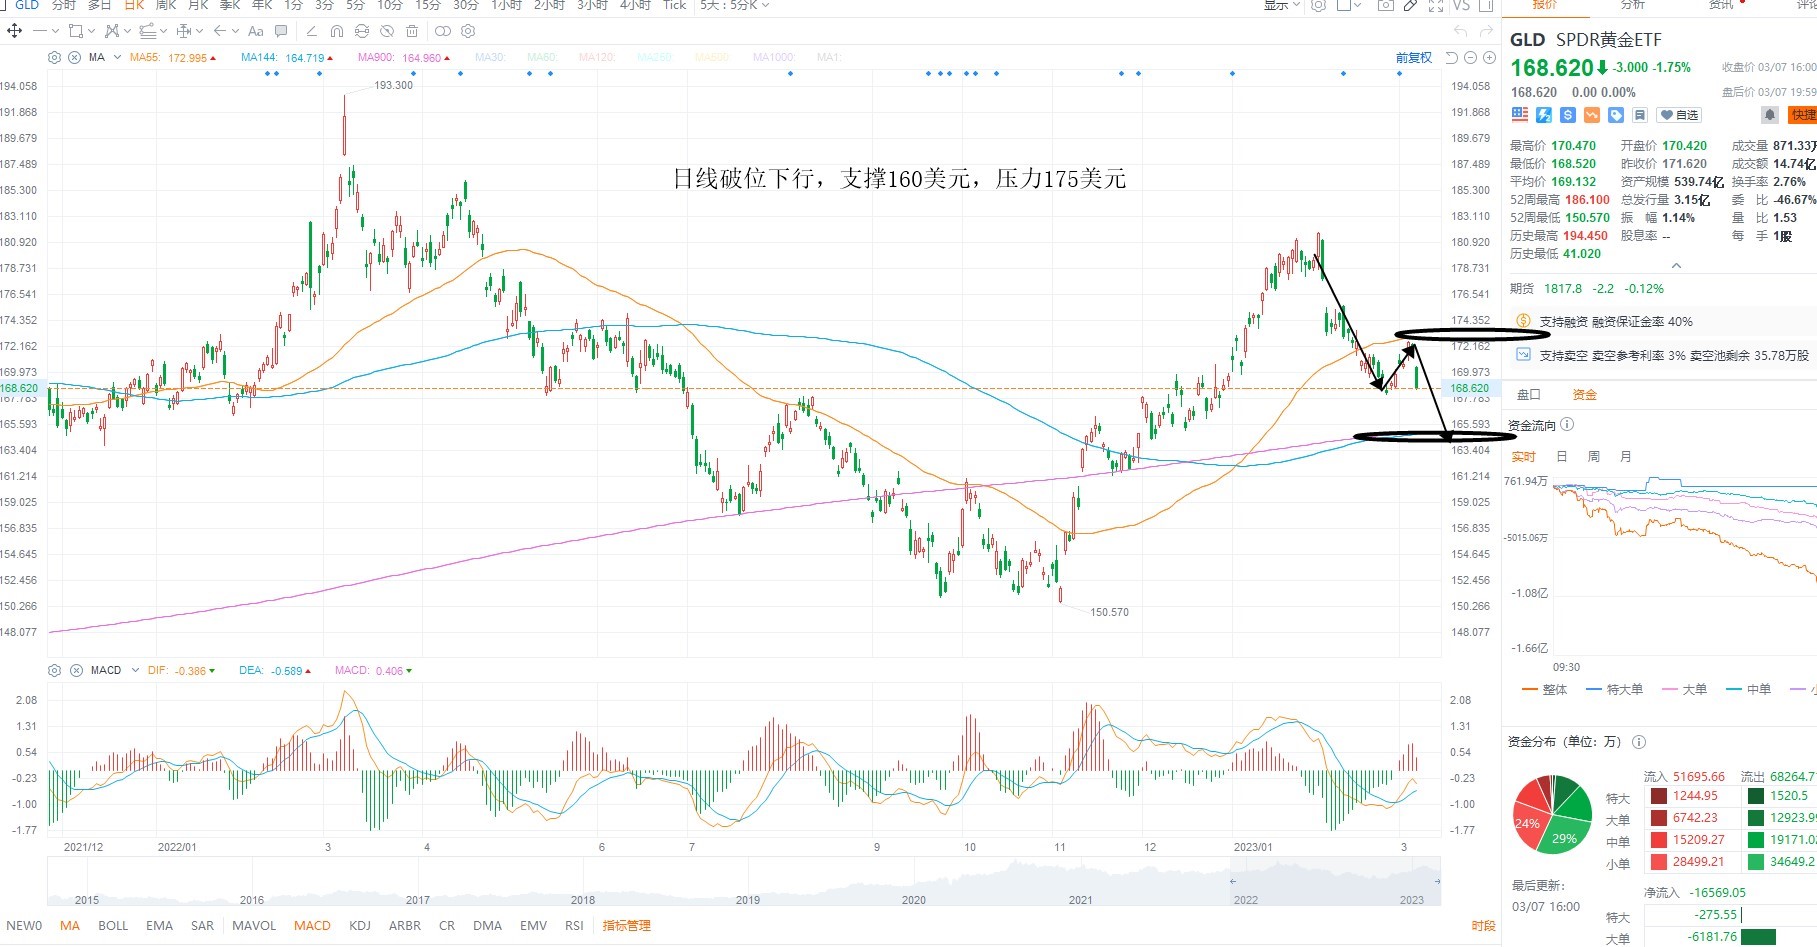This screenshot has height=947, width=1817.
Task: Click the edit pen icon in top toolbar
Action: [1410, 5]
